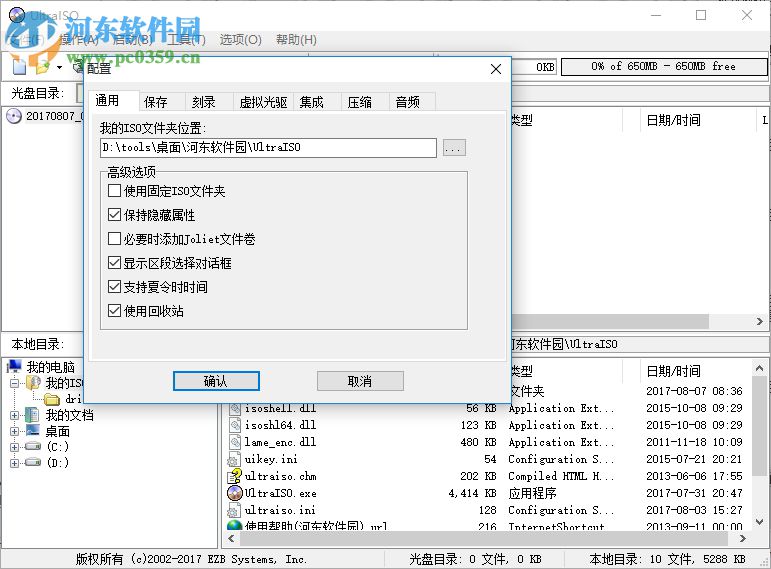
Task: Click the 使用帮助 url shortcut icon
Action: coord(235,525)
